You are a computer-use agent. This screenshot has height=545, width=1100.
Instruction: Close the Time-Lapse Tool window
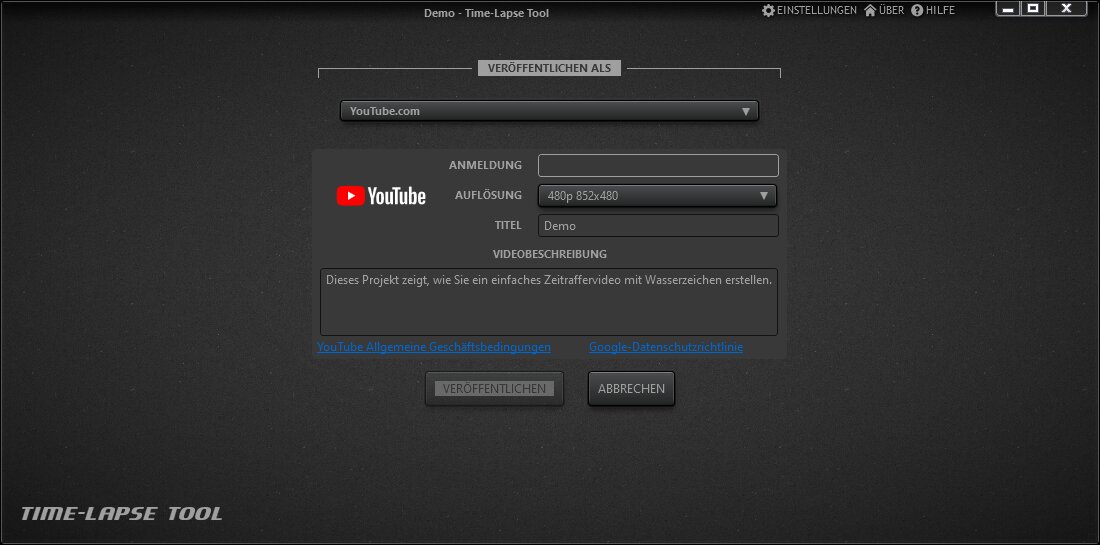click(x=1066, y=8)
